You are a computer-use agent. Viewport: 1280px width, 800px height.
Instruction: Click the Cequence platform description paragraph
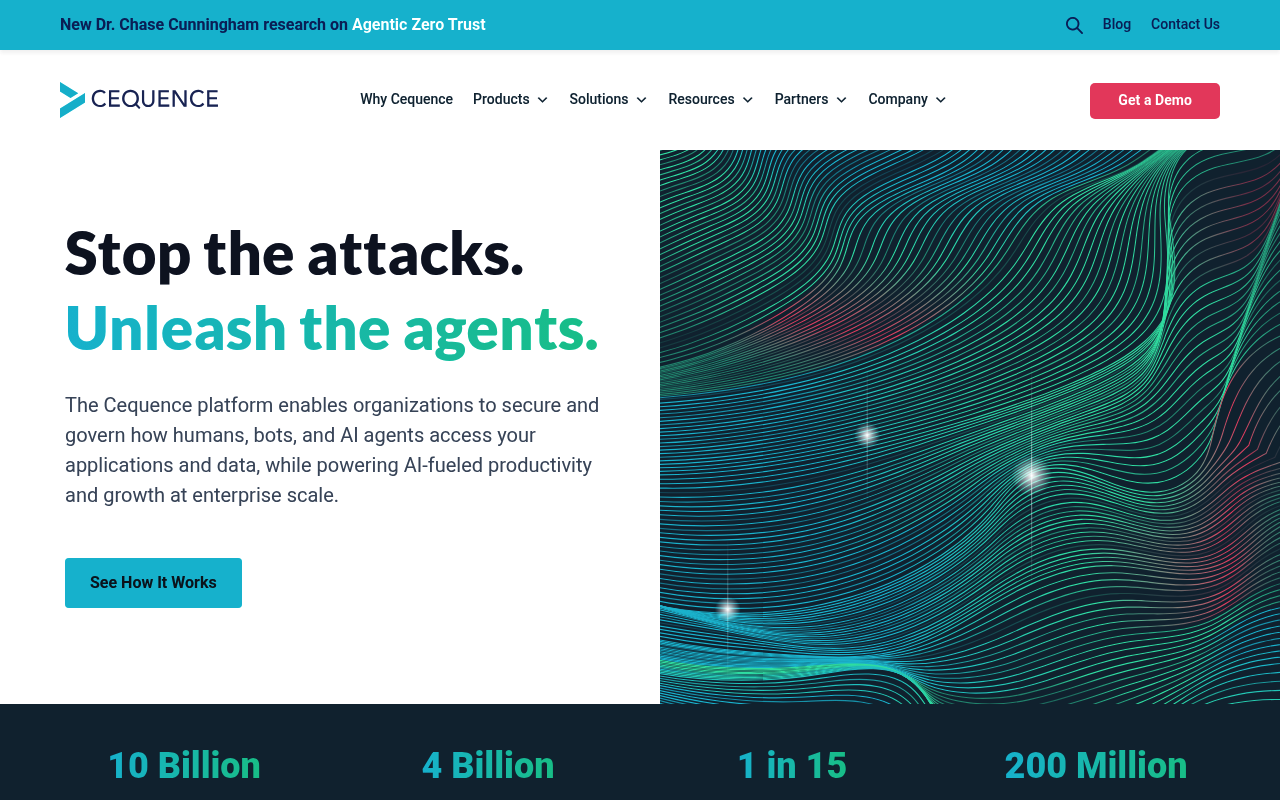click(x=332, y=450)
